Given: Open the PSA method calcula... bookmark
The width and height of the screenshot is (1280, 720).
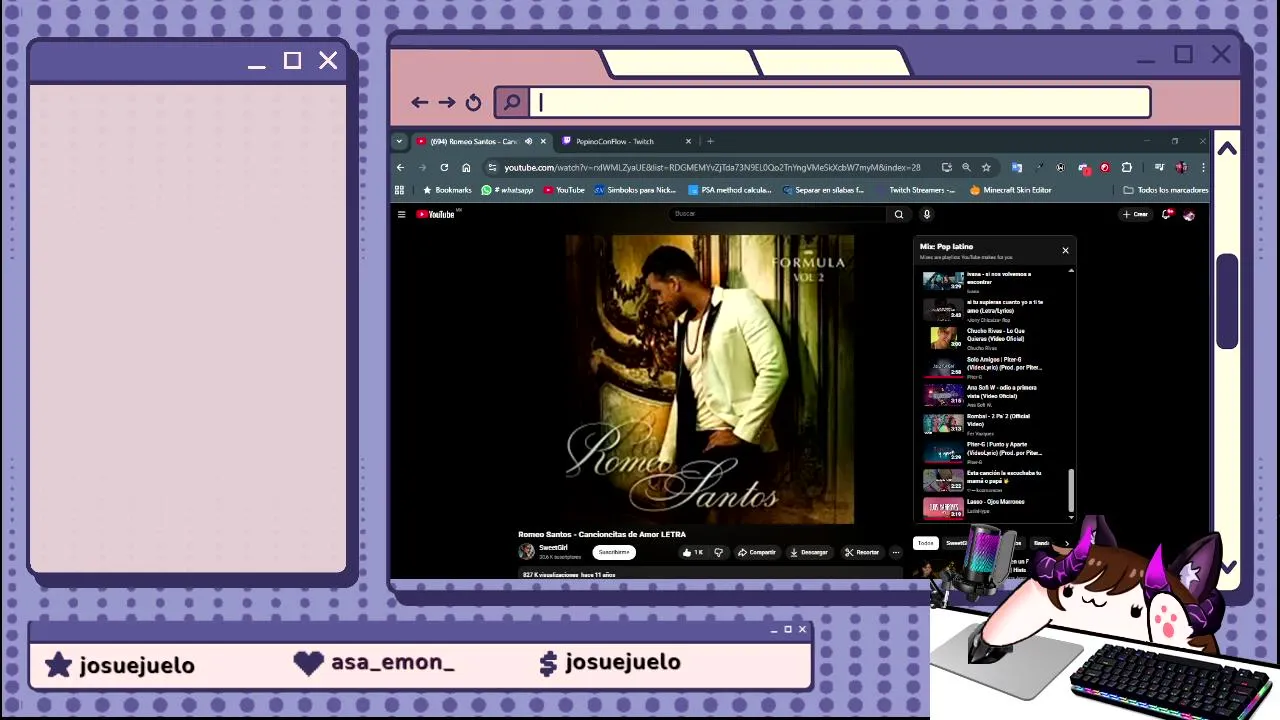Looking at the screenshot, I should 729,190.
